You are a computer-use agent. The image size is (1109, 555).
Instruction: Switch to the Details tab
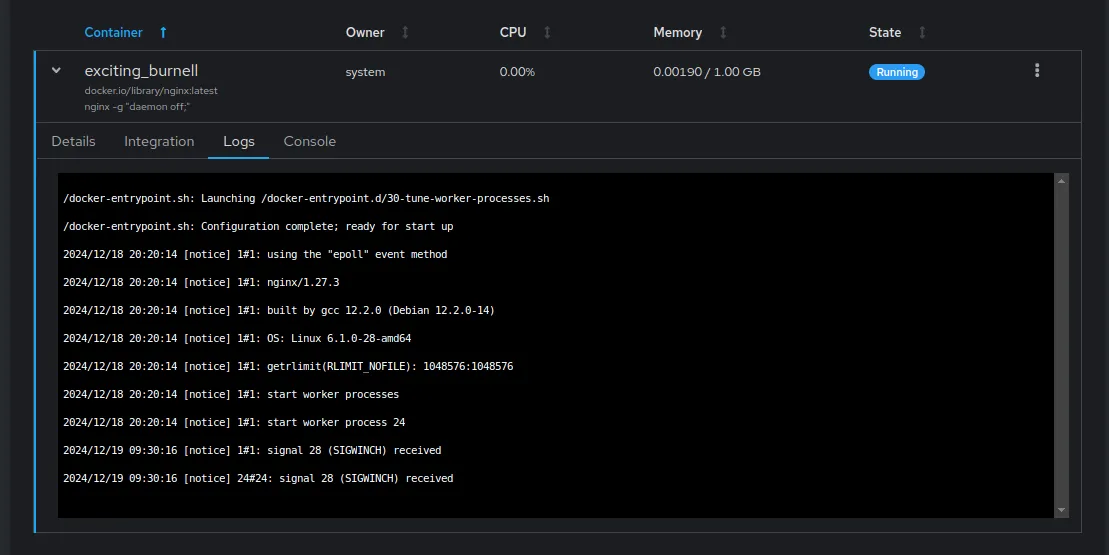click(74, 141)
